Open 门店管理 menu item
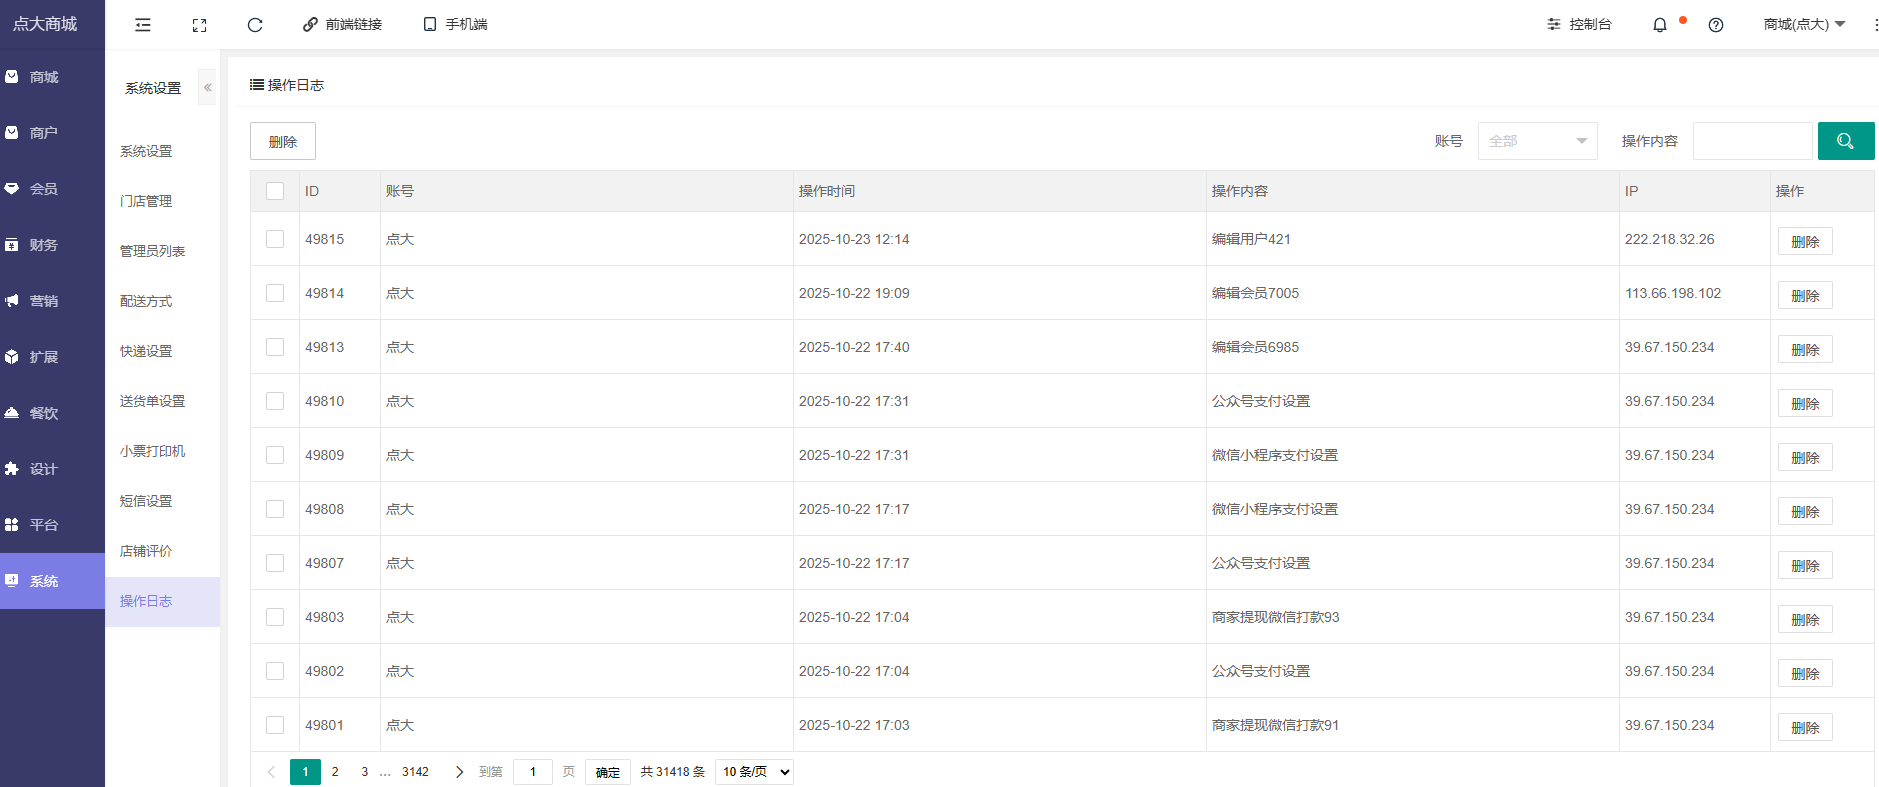 (146, 201)
